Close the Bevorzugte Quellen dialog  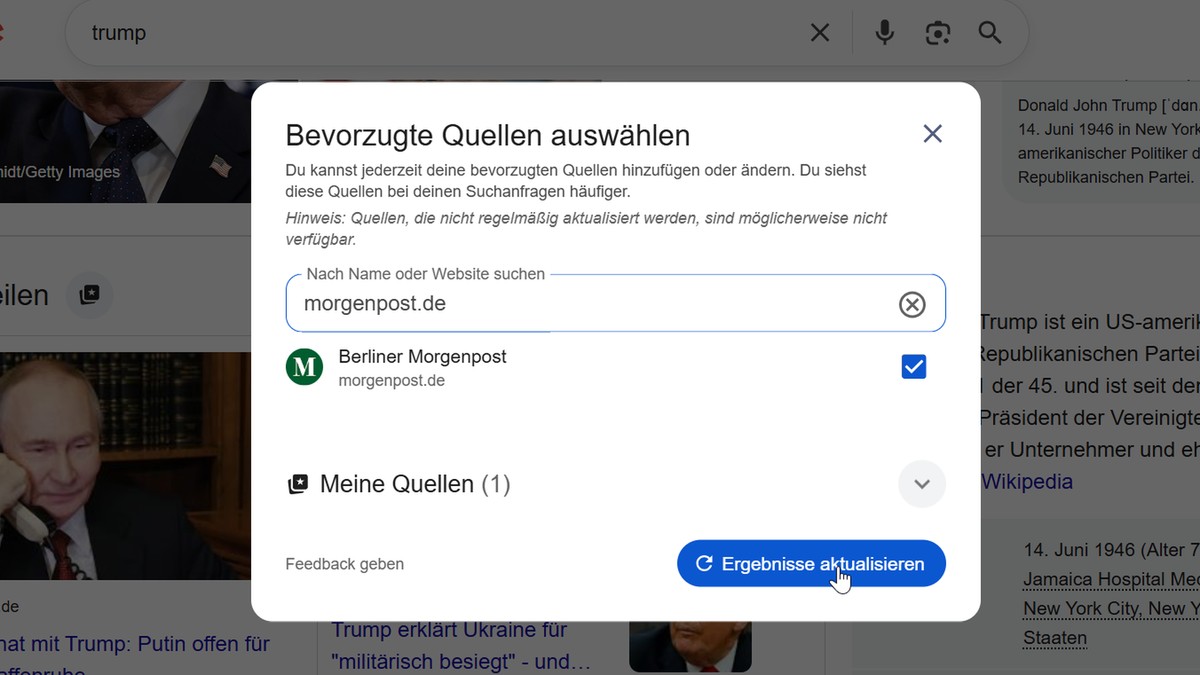coord(932,134)
